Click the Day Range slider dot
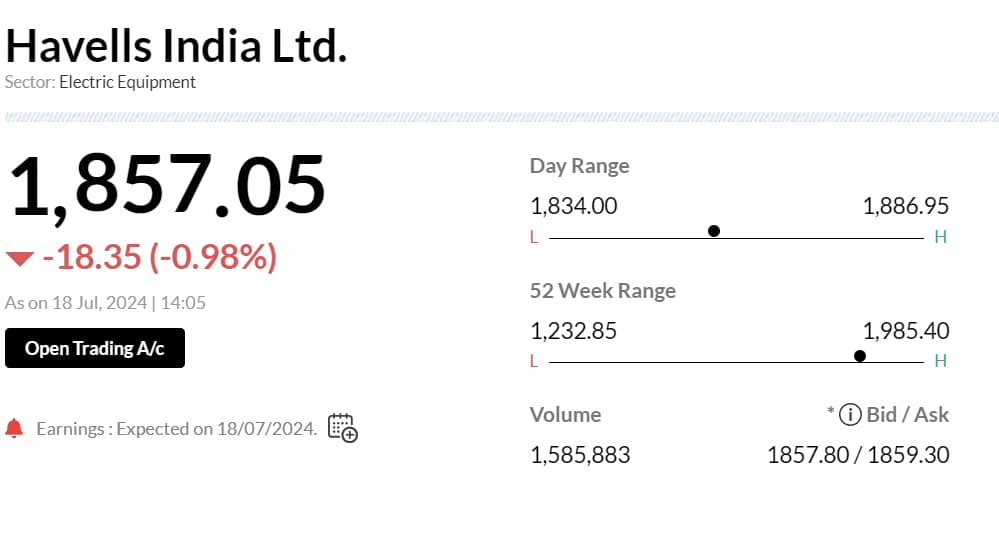Screen dimensions: 999x535 (x=714, y=231)
